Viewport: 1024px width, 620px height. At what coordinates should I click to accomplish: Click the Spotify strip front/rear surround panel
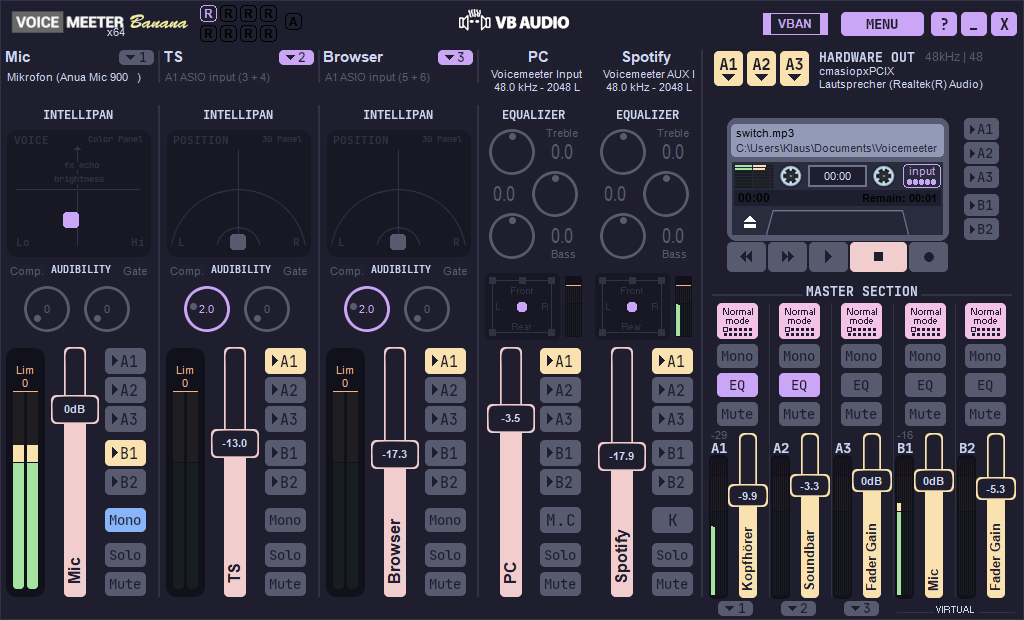click(632, 307)
